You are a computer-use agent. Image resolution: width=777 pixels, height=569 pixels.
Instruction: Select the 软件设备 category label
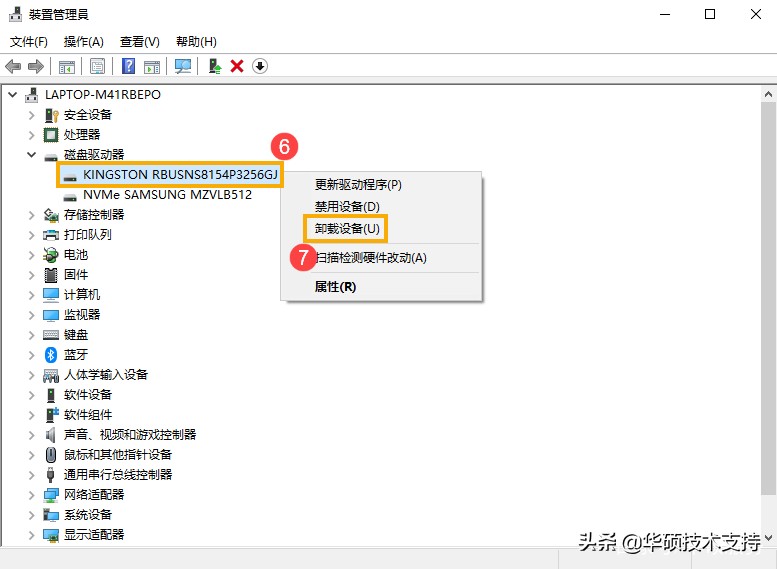click(x=88, y=395)
